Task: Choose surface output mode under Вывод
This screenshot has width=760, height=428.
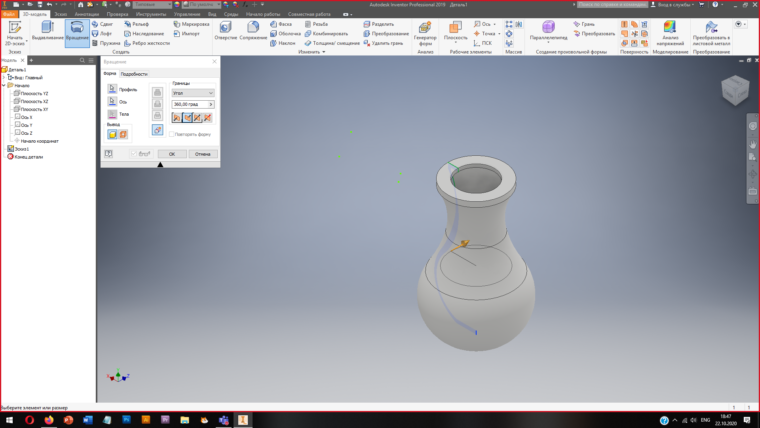Action: pos(123,134)
